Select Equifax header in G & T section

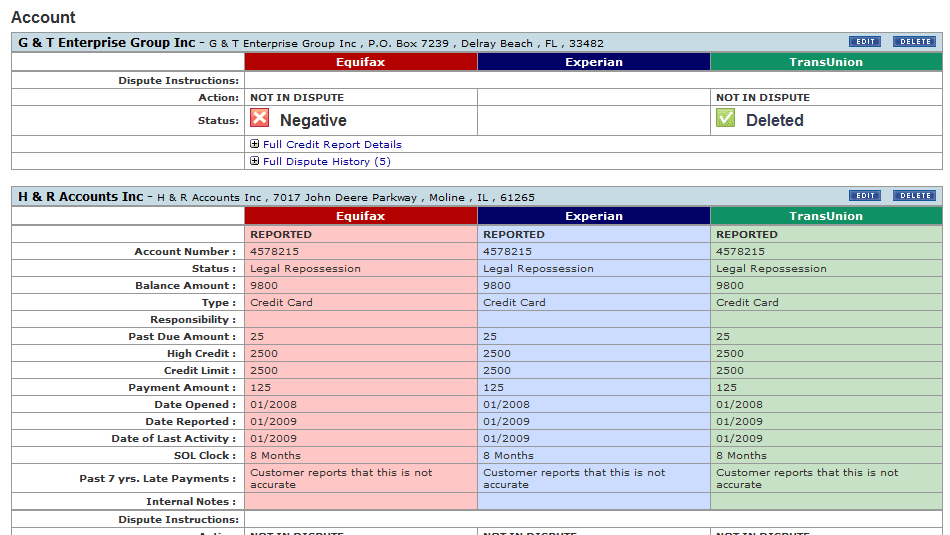[360, 62]
